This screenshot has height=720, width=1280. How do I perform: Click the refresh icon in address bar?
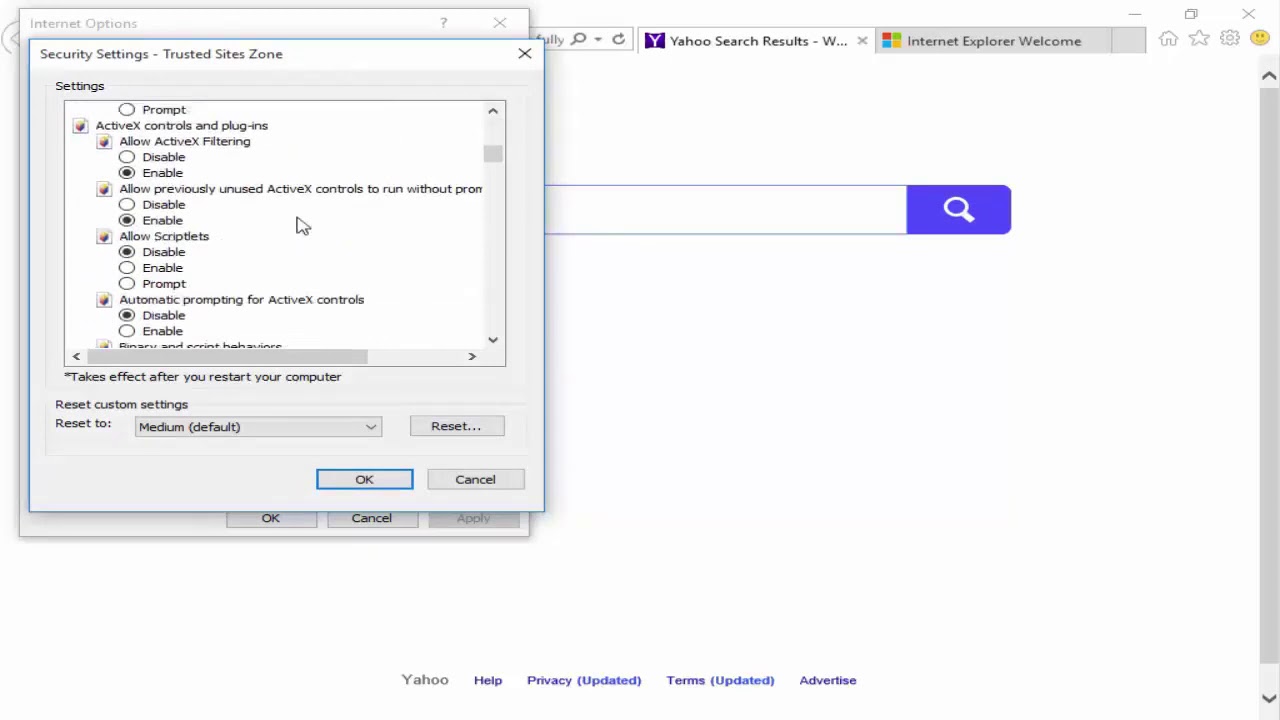point(619,39)
